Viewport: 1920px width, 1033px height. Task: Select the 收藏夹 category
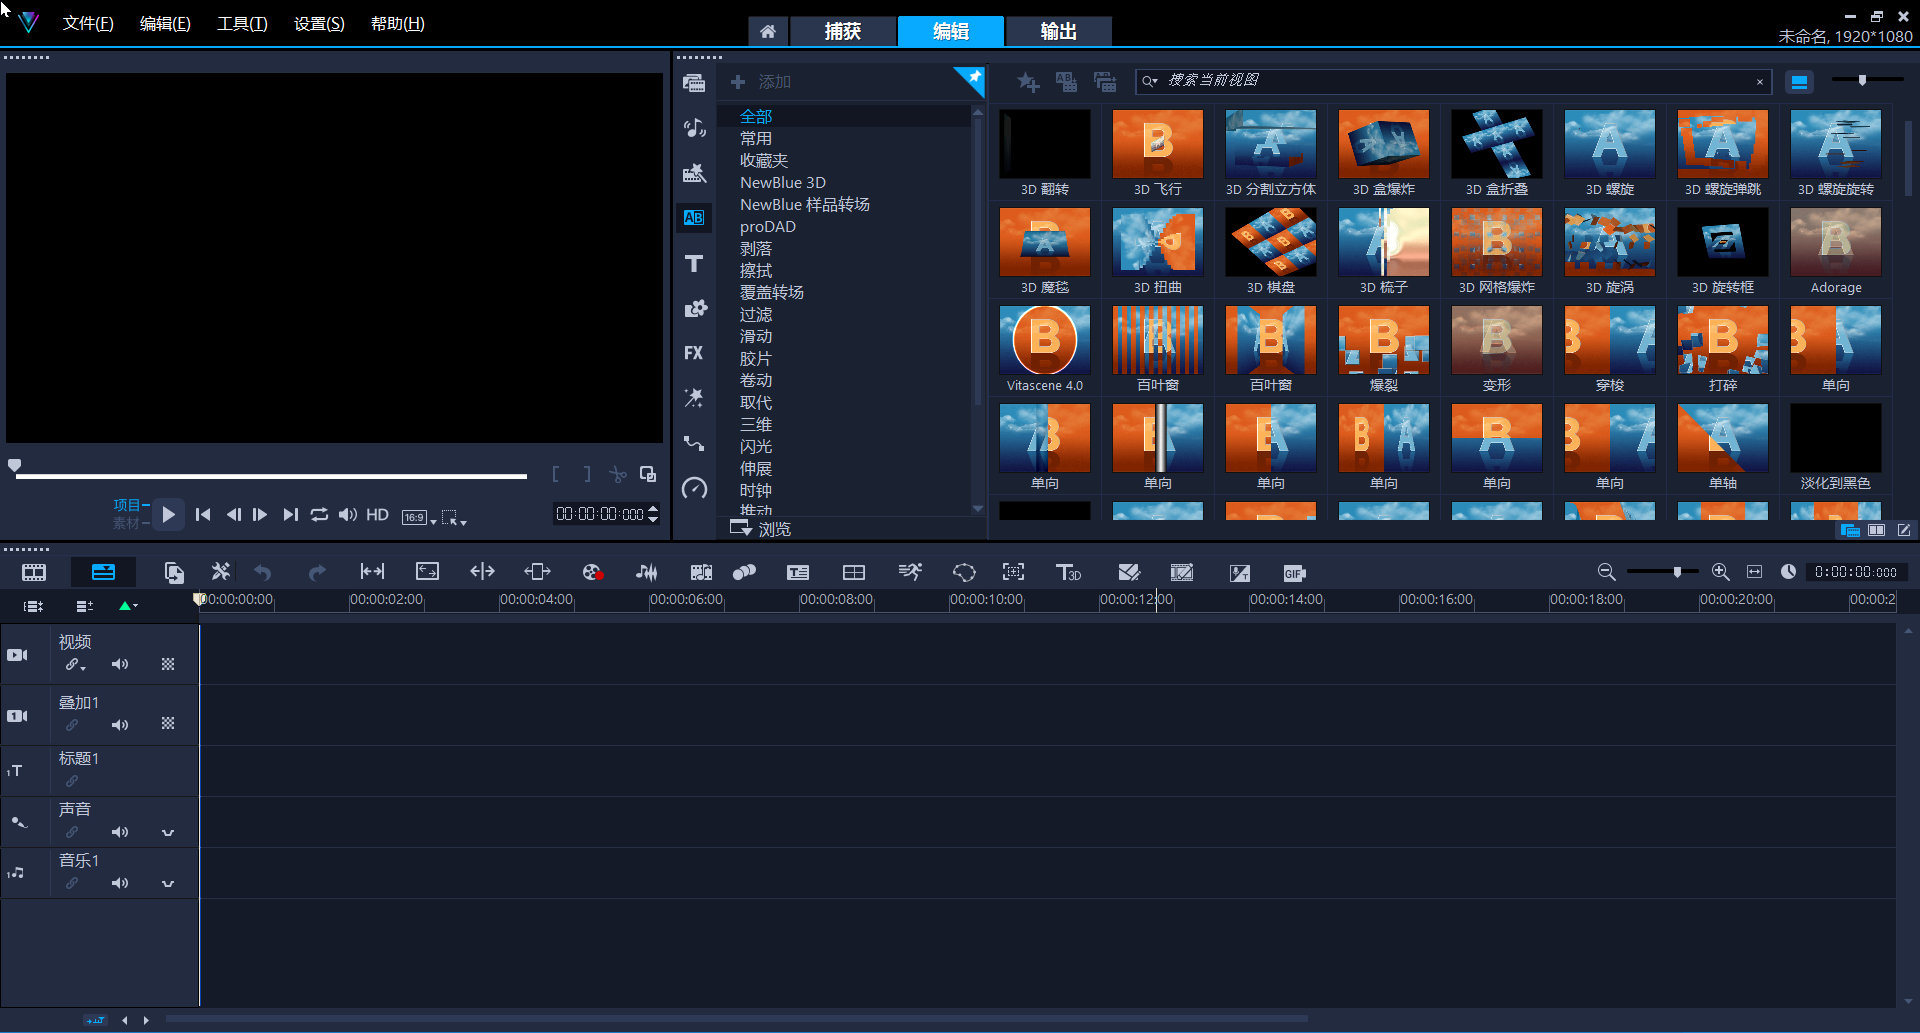764,160
